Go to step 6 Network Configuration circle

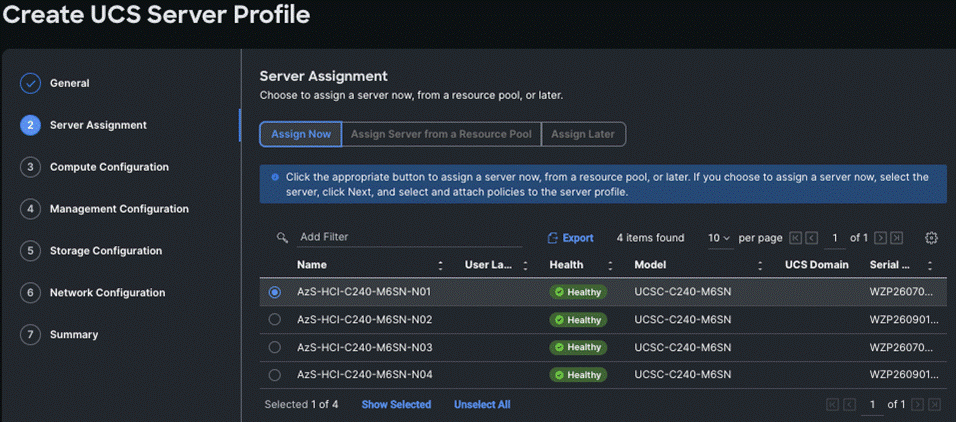[30, 293]
